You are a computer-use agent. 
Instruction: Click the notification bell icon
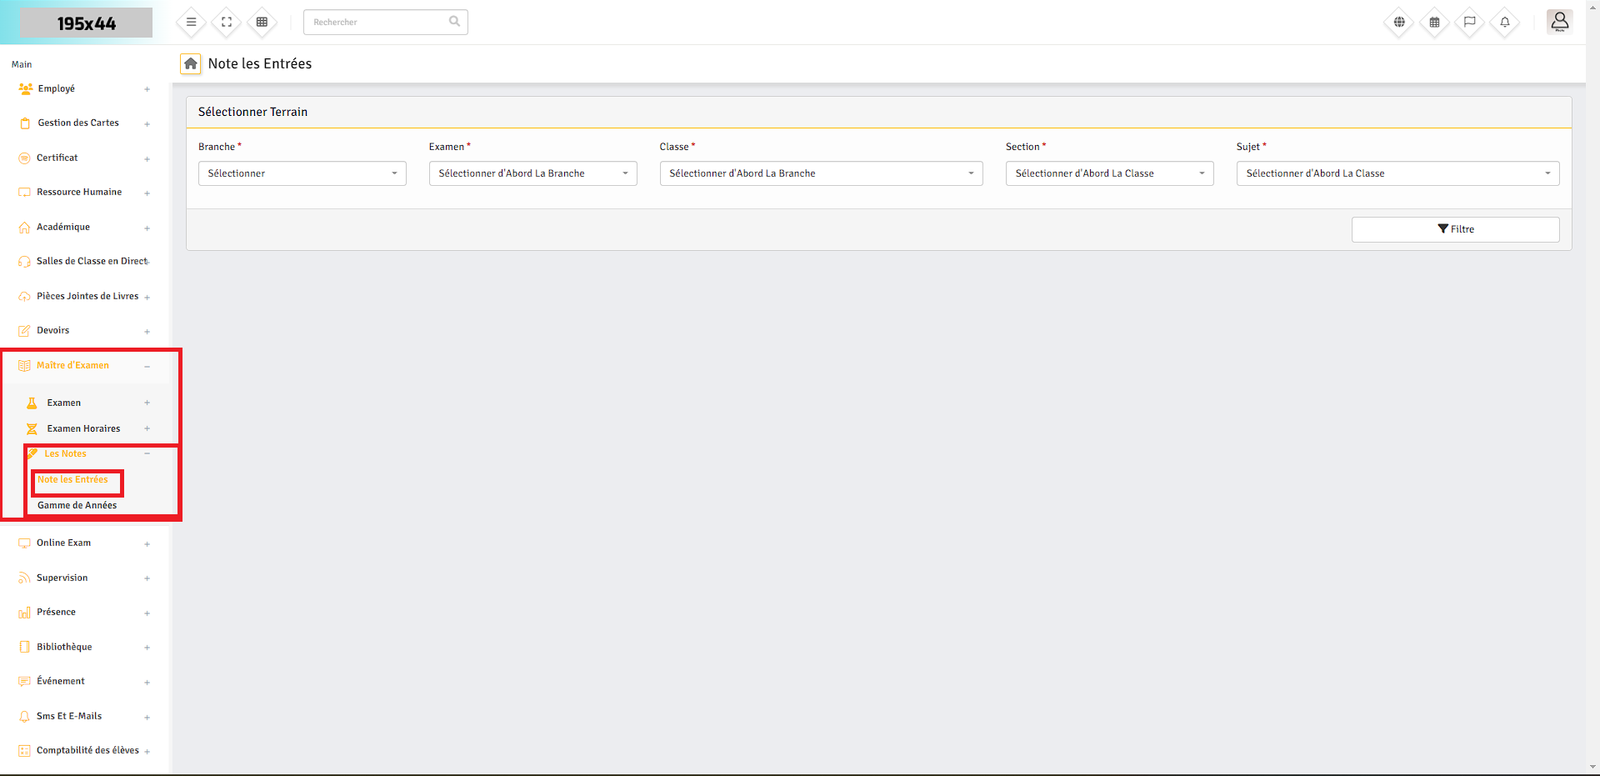pos(1504,22)
